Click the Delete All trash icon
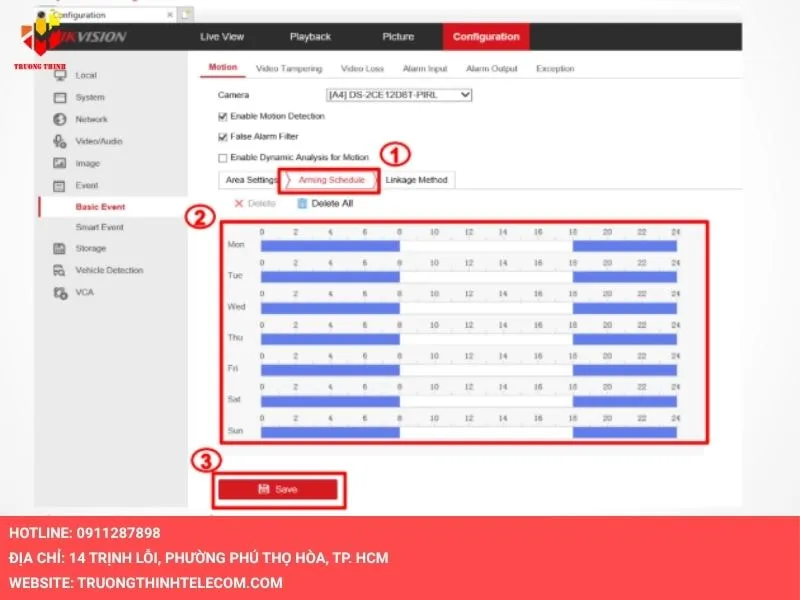The image size is (800, 600). pos(302,203)
